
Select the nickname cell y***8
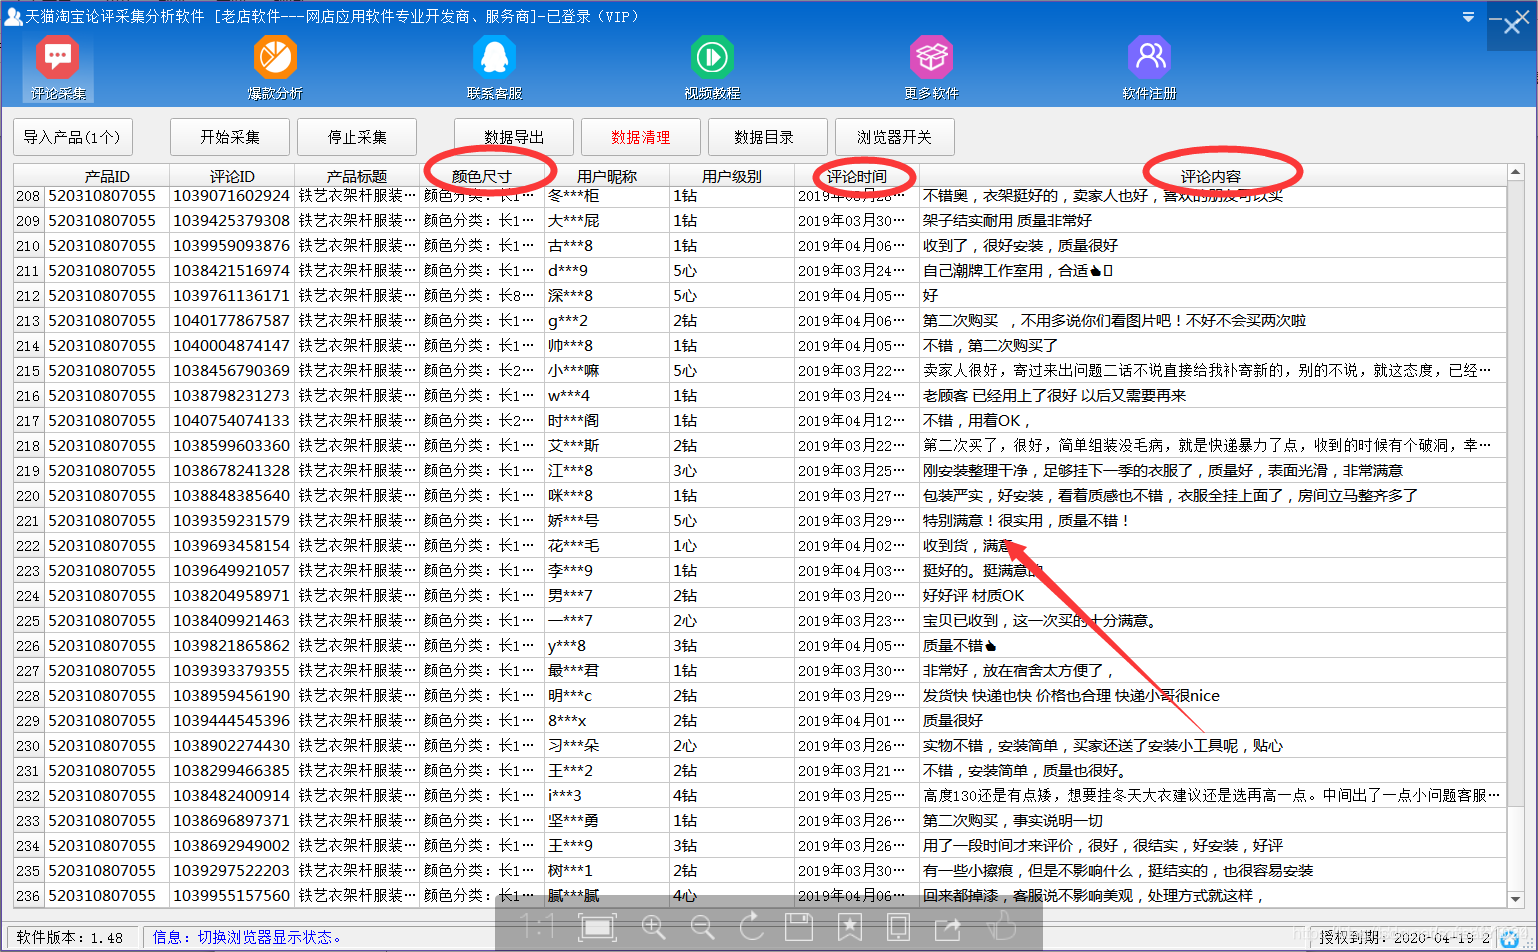coord(607,646)
